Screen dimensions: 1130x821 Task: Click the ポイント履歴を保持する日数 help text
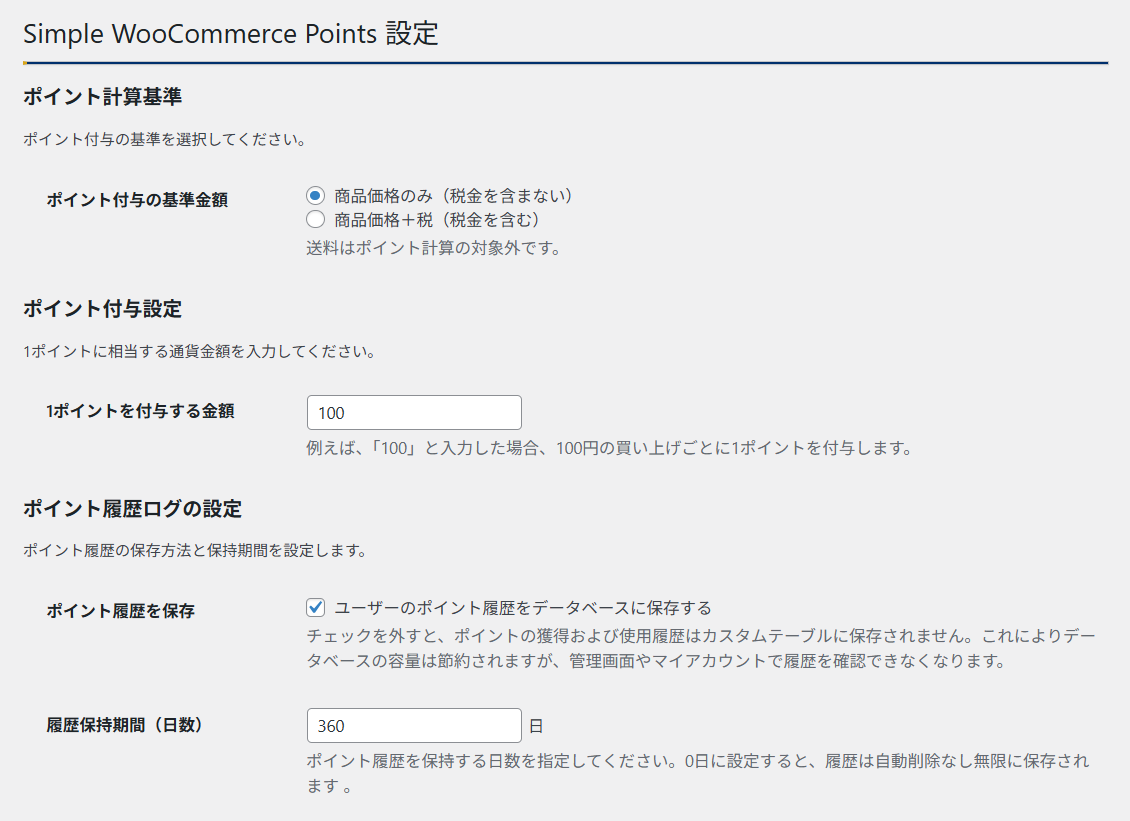pos(698,773)
